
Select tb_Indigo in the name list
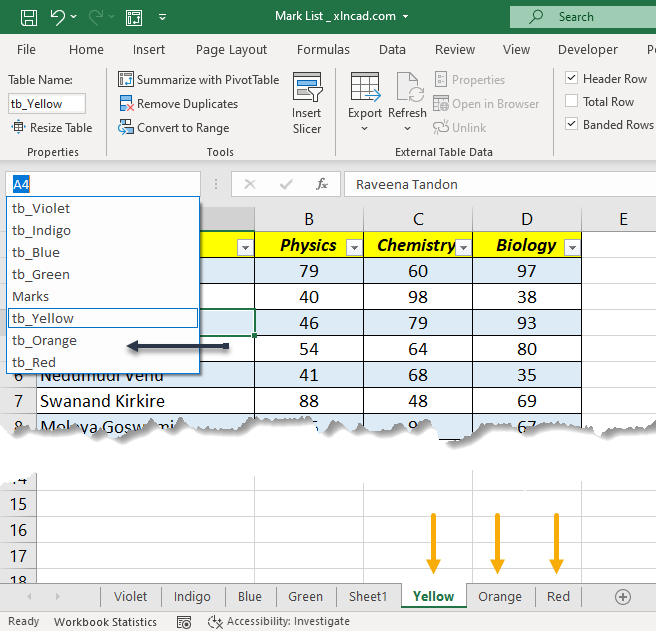coord(103,231)
